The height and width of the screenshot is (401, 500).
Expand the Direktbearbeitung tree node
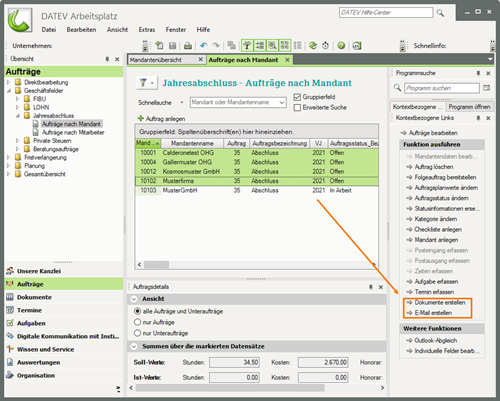click(9, 82)
